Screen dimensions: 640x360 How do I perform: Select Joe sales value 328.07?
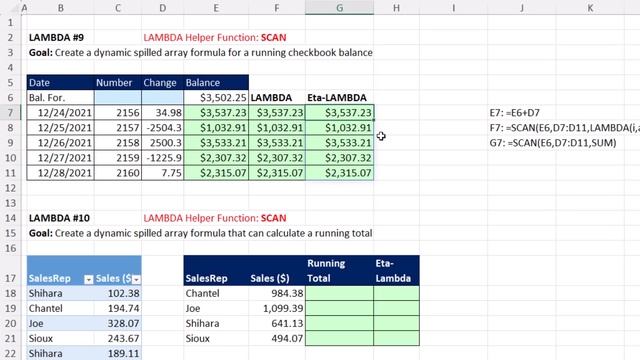(x=118, y=324)
